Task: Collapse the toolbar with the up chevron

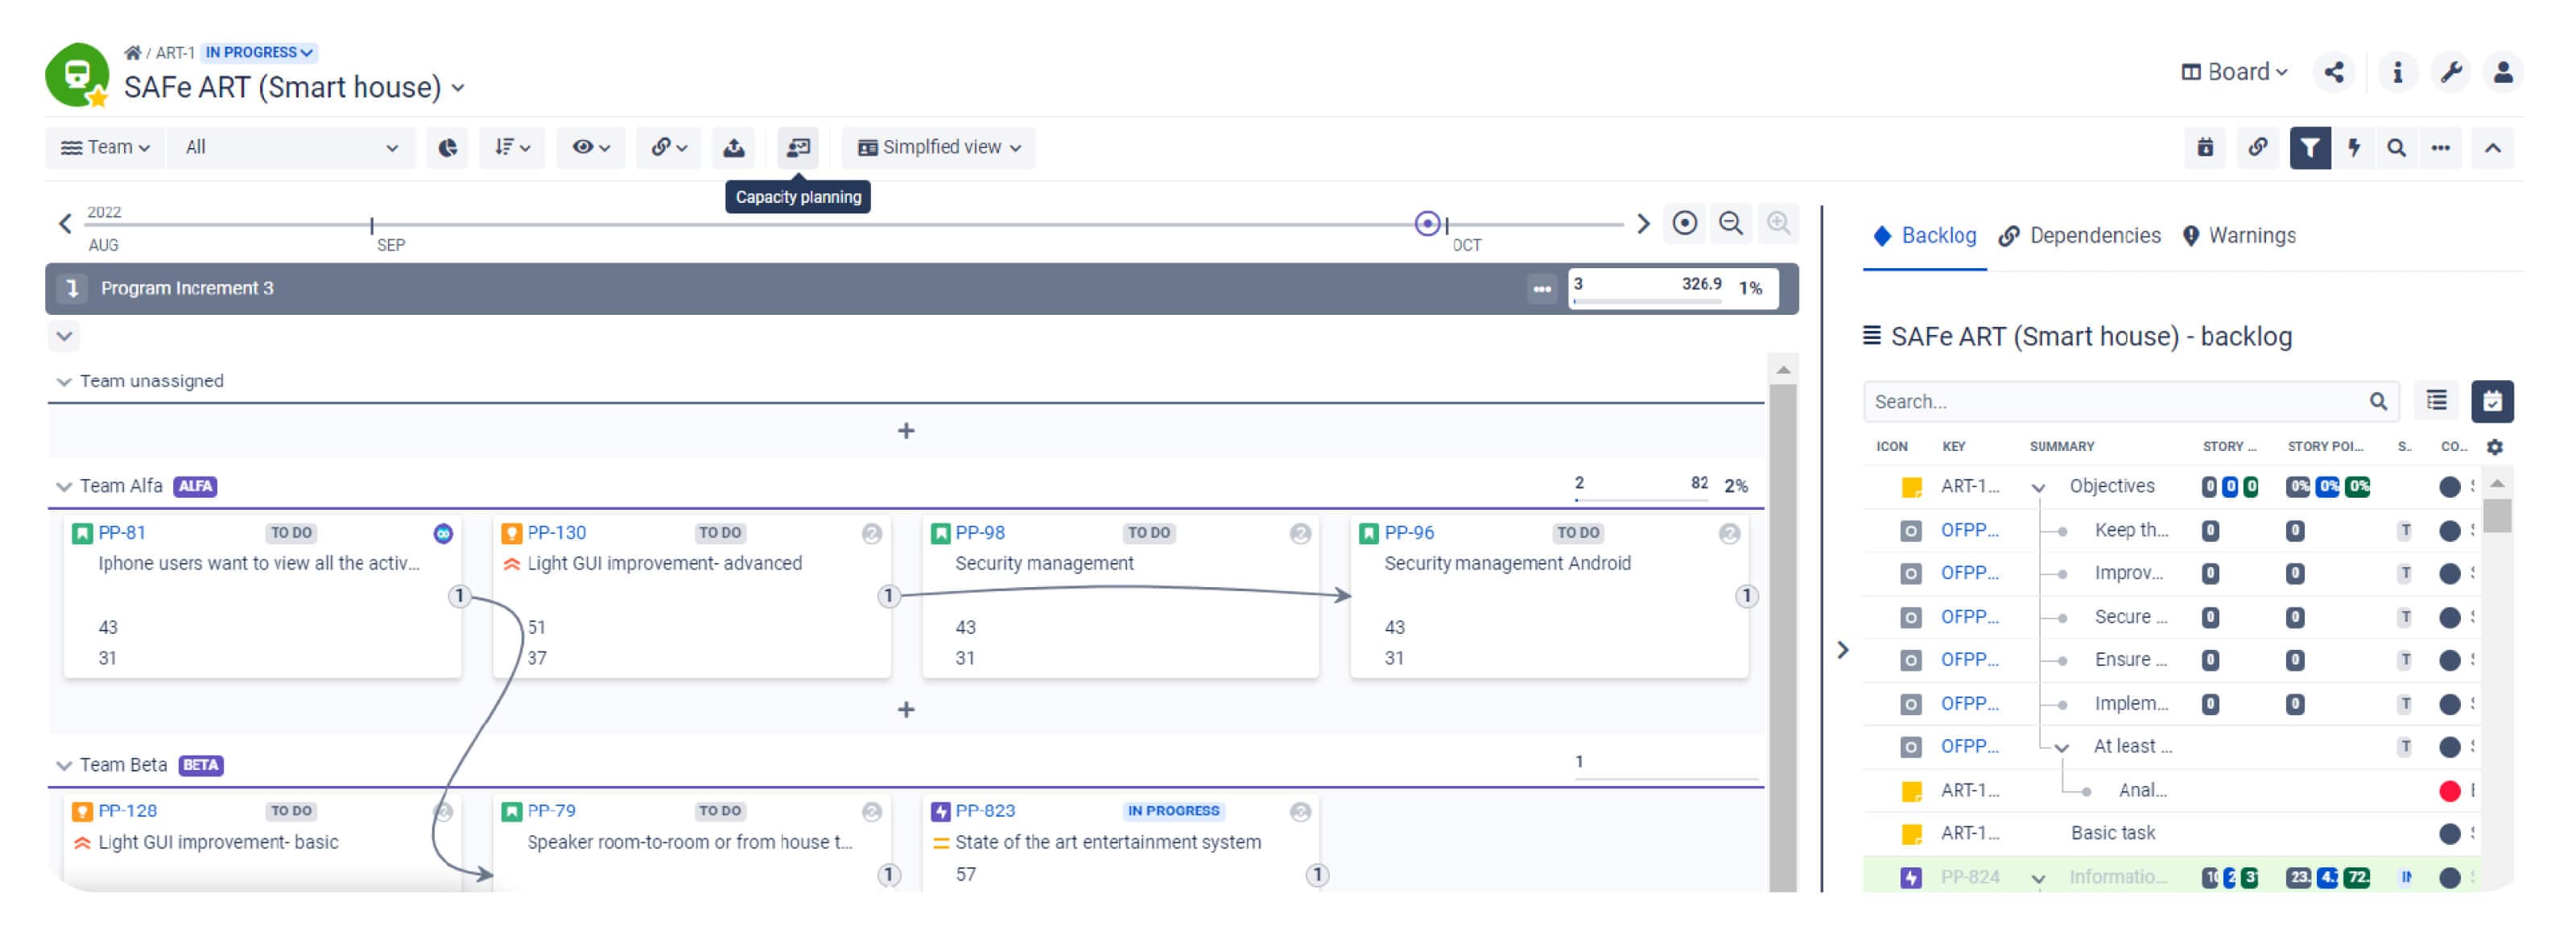Action: click(2493, 148)
